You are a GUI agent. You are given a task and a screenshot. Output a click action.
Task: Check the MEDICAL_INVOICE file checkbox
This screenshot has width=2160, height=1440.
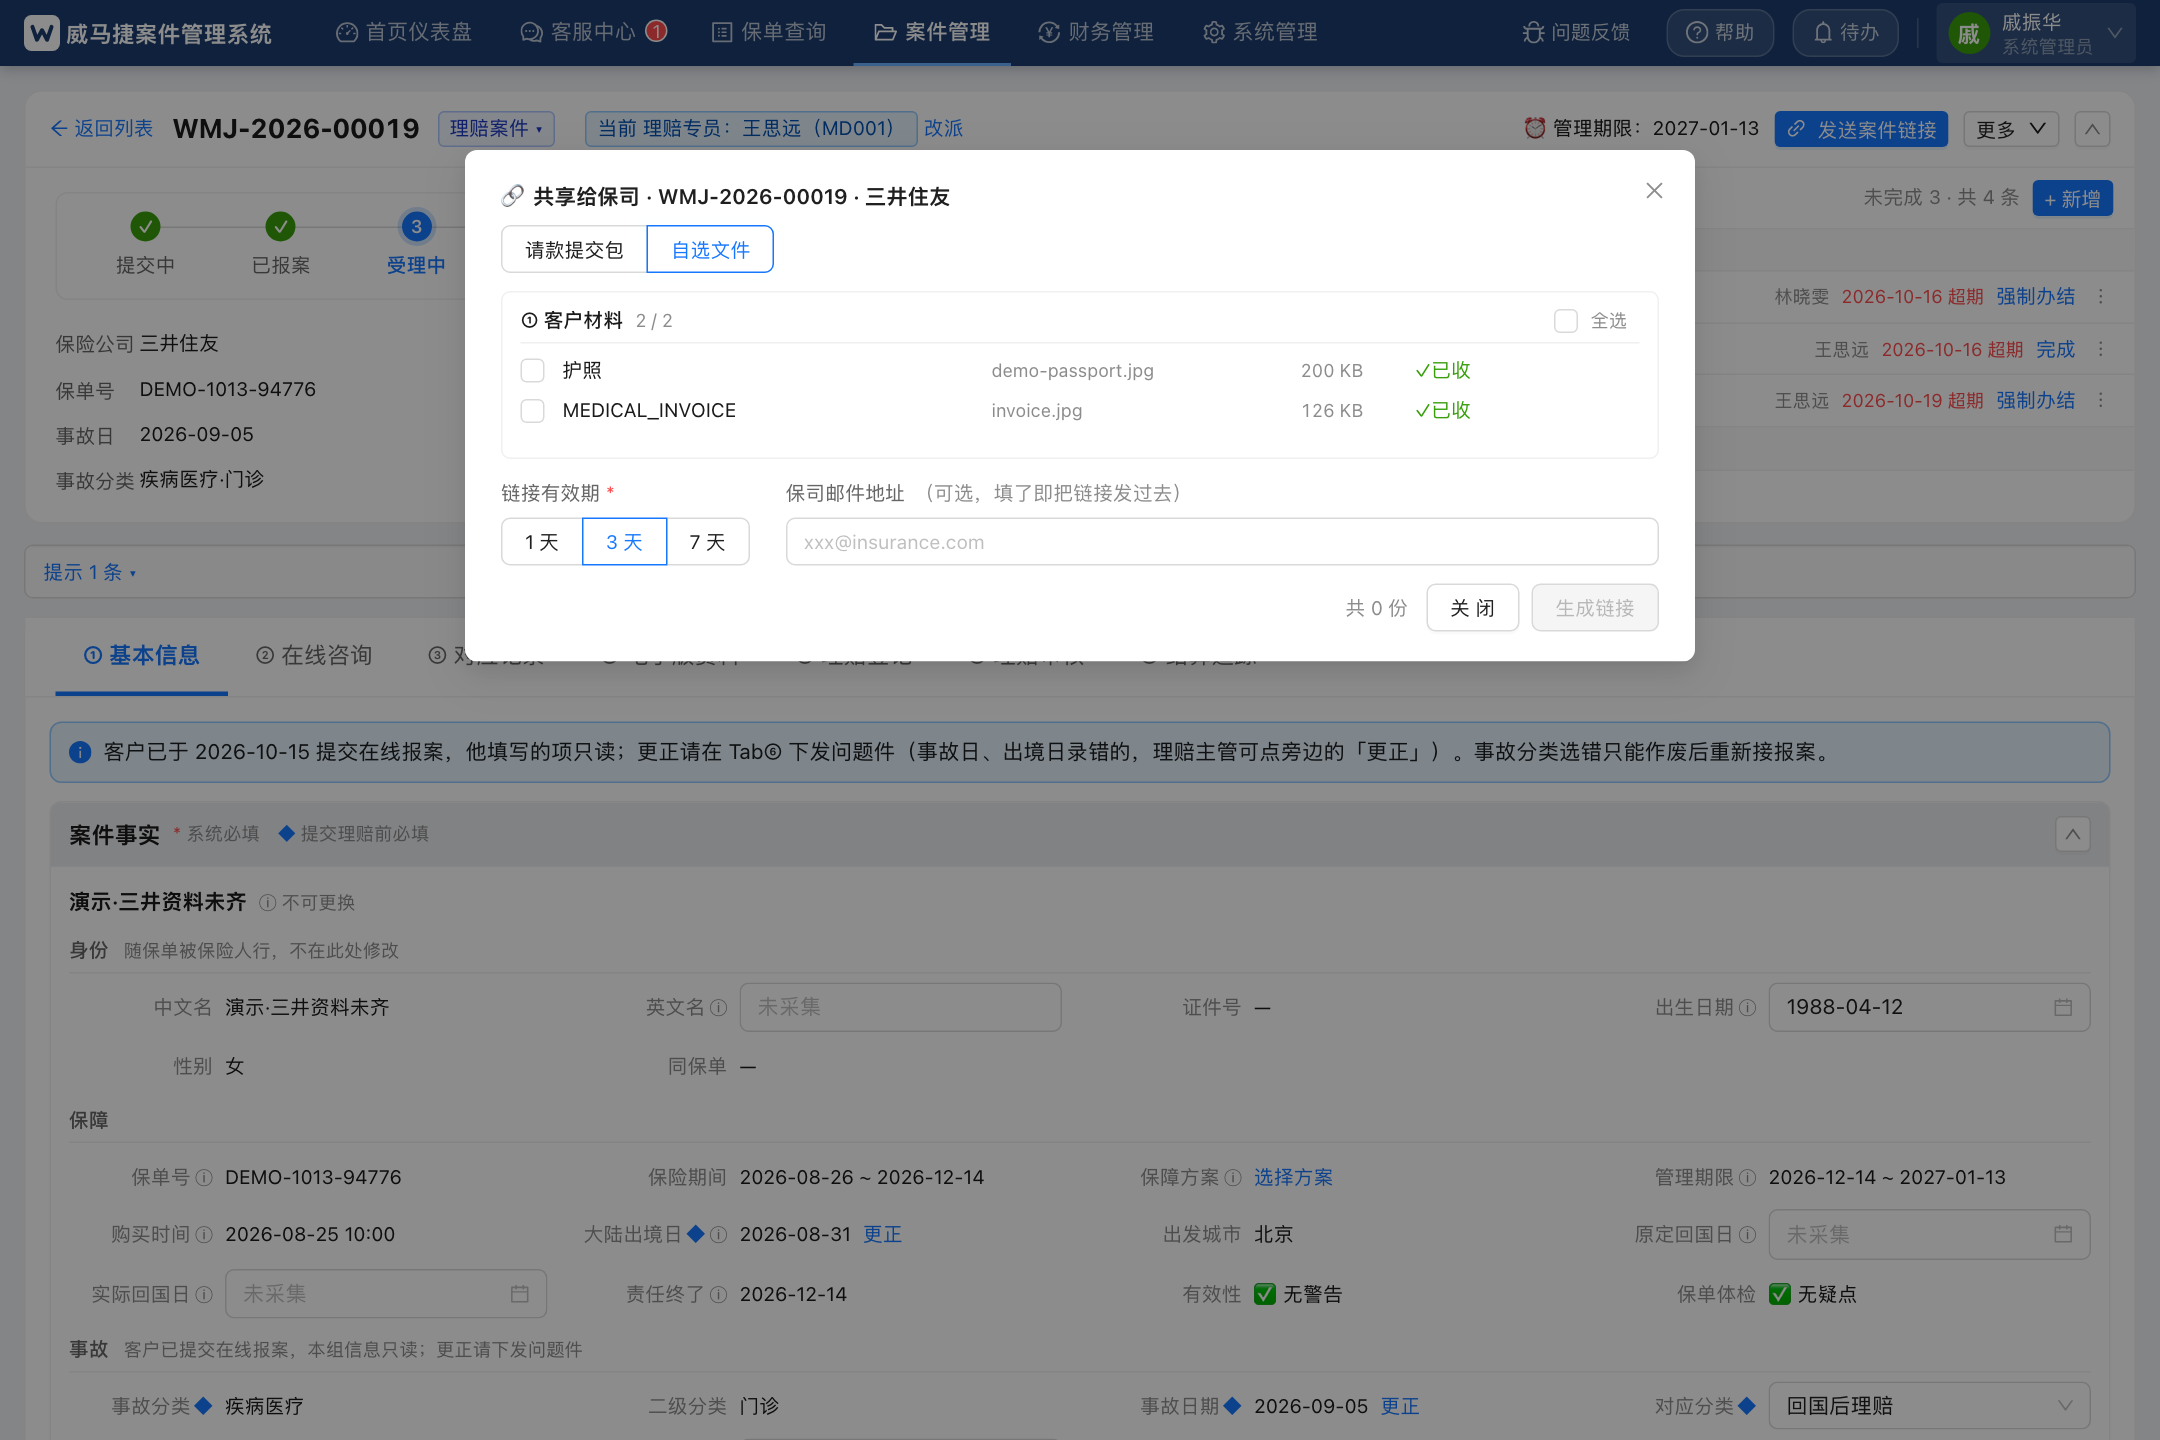[x=533, y=411]
